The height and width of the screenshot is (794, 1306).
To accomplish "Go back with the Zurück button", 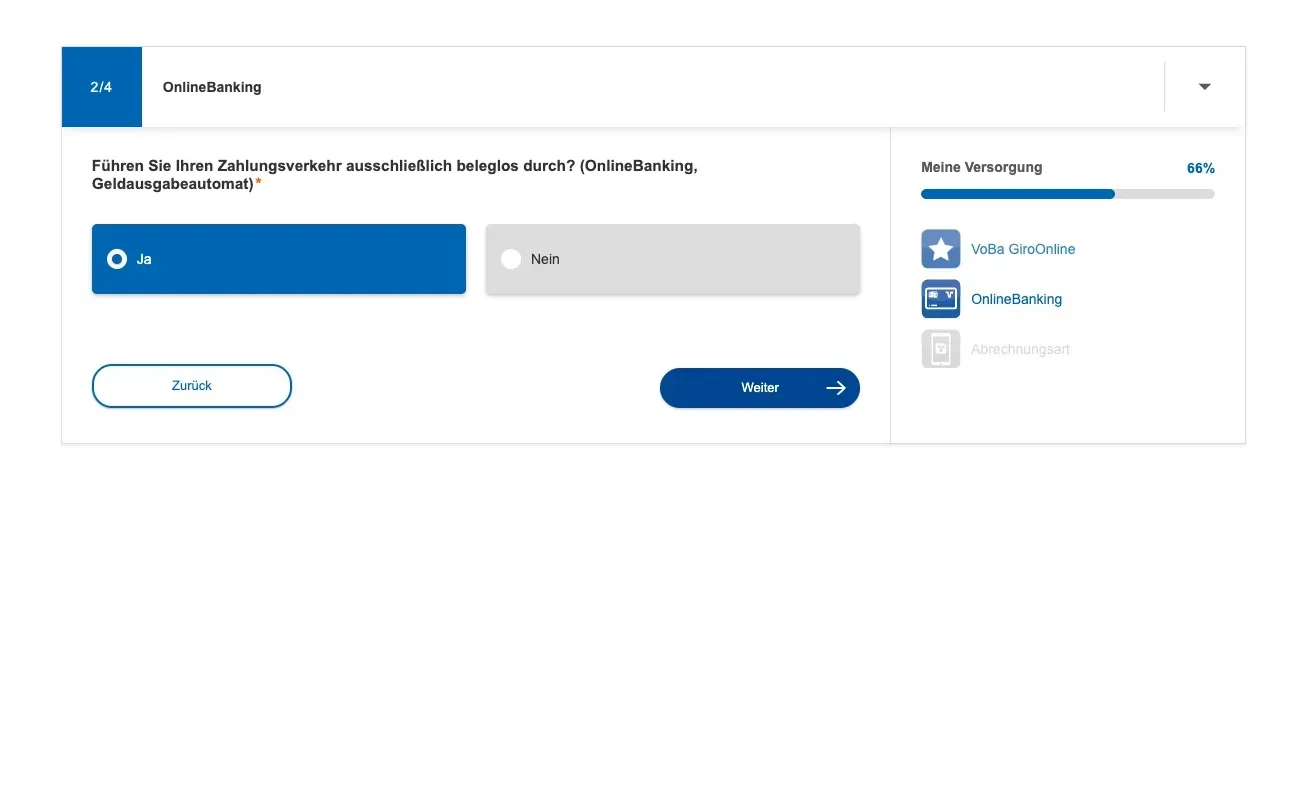I will click(192, 386).
